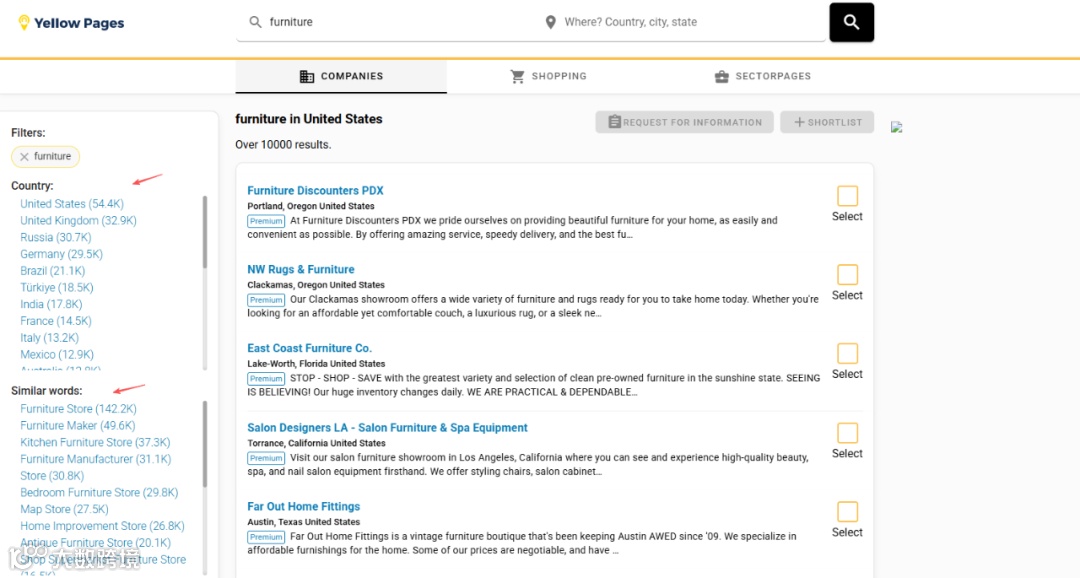Filter by Mexico (12.9K)

click(57, 355)
